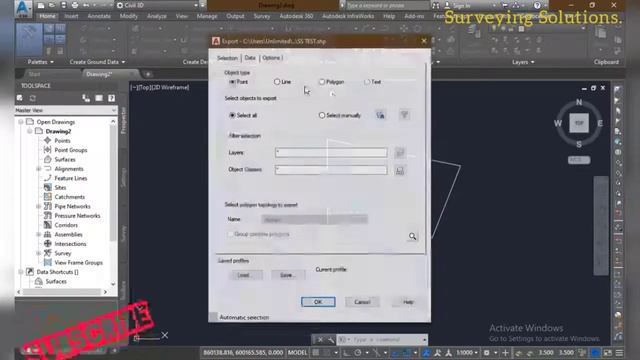640x360 pixels.
Task: Open the Autodesk application menu logo
Action: (x=23, y=8)
